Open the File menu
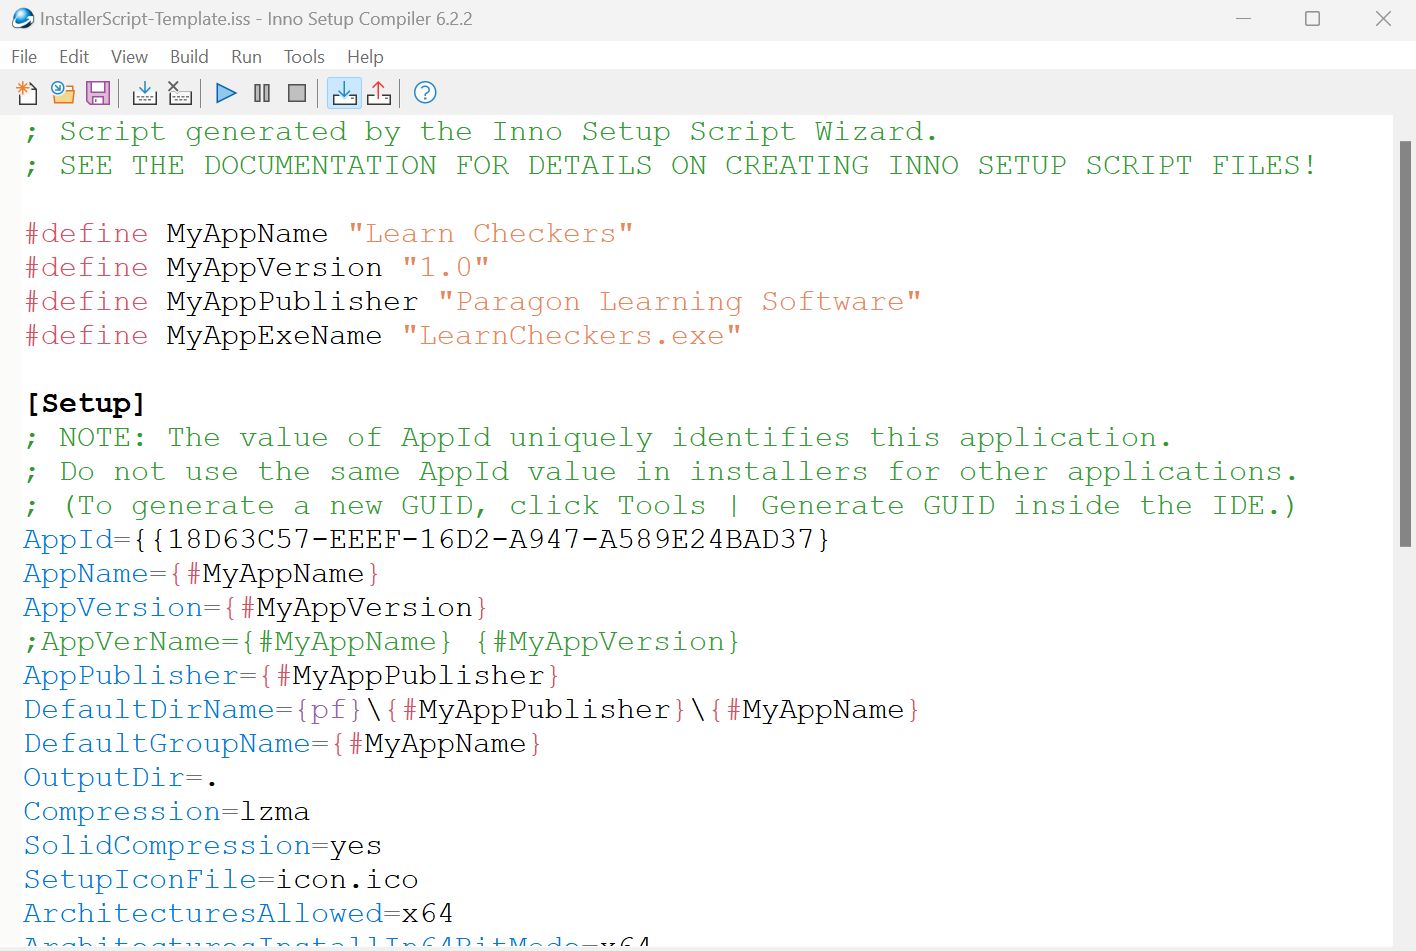 coord(24,57)
